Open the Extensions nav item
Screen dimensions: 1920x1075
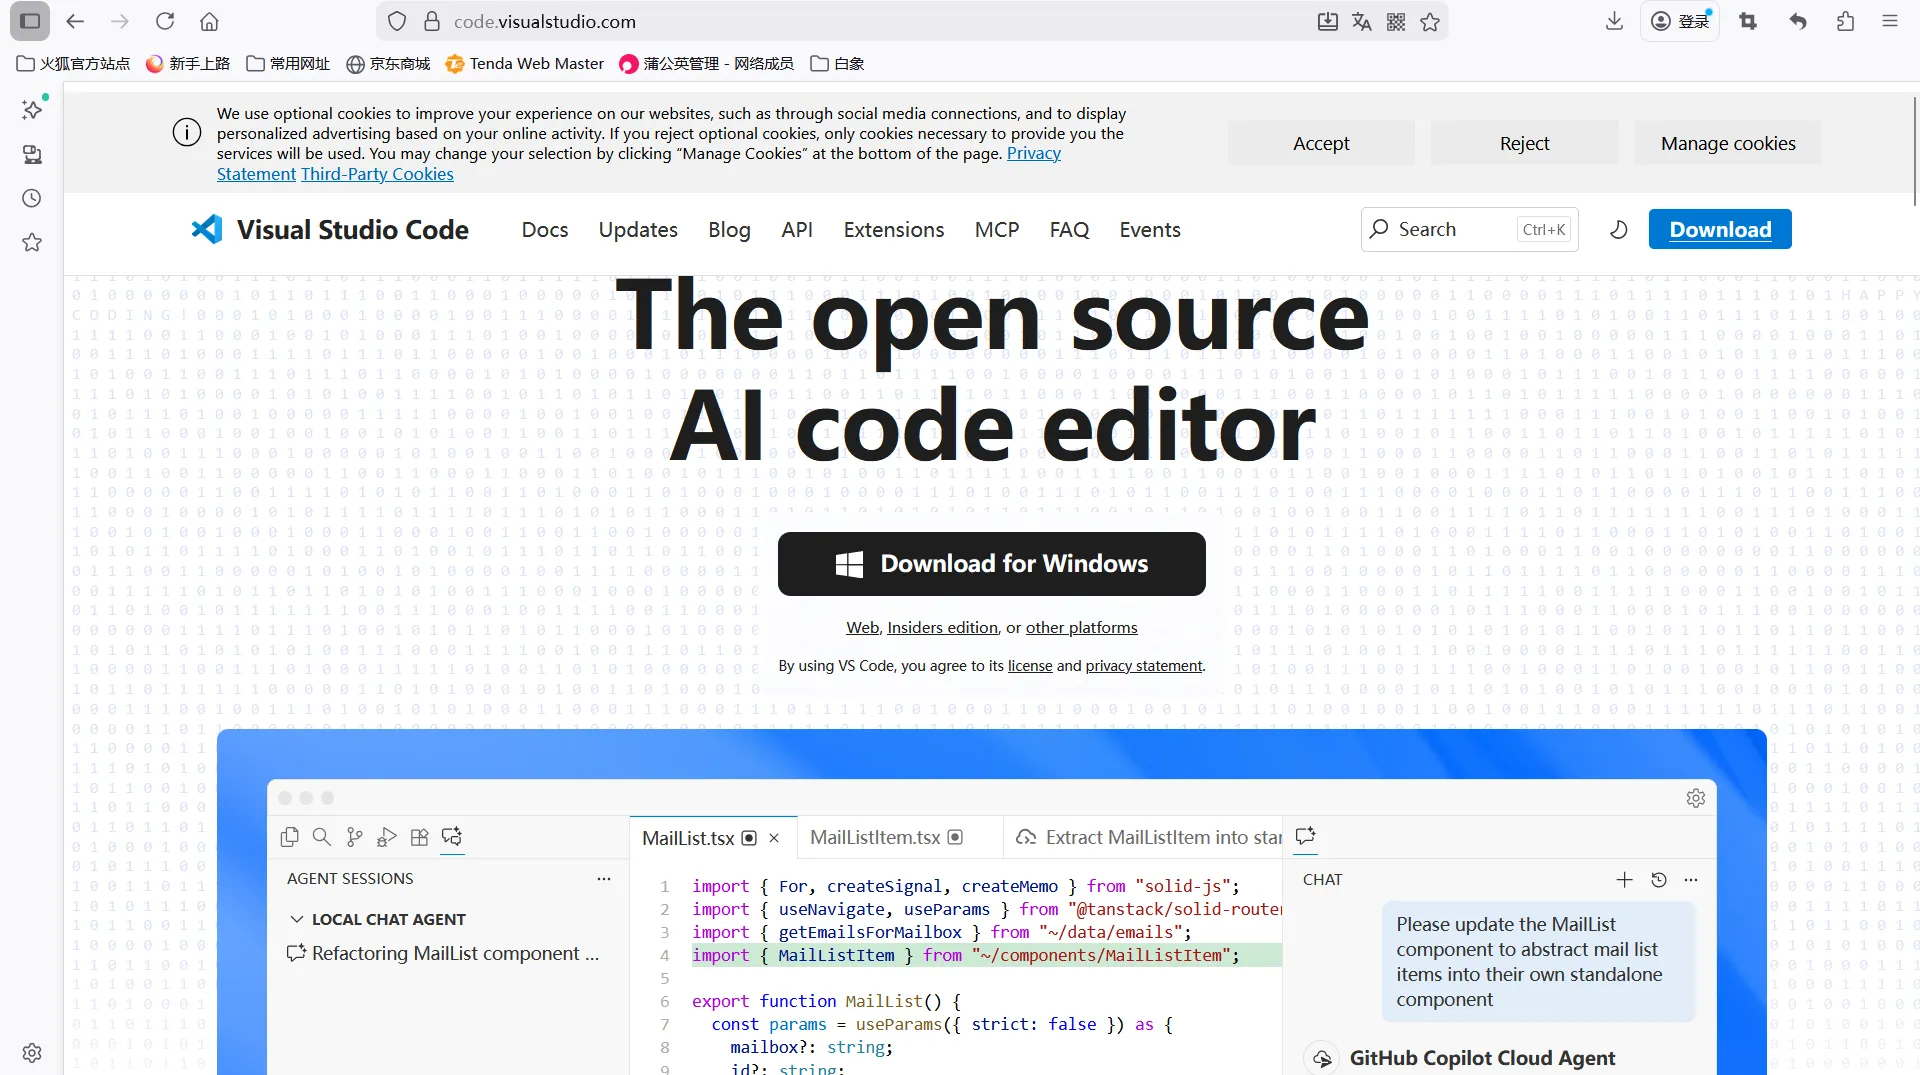[x=894, y=229]
